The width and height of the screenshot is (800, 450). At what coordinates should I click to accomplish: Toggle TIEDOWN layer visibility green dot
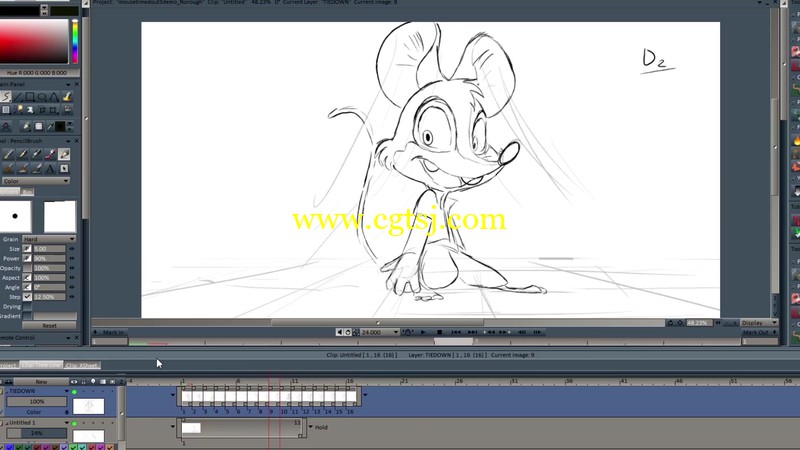pos(74,392)
